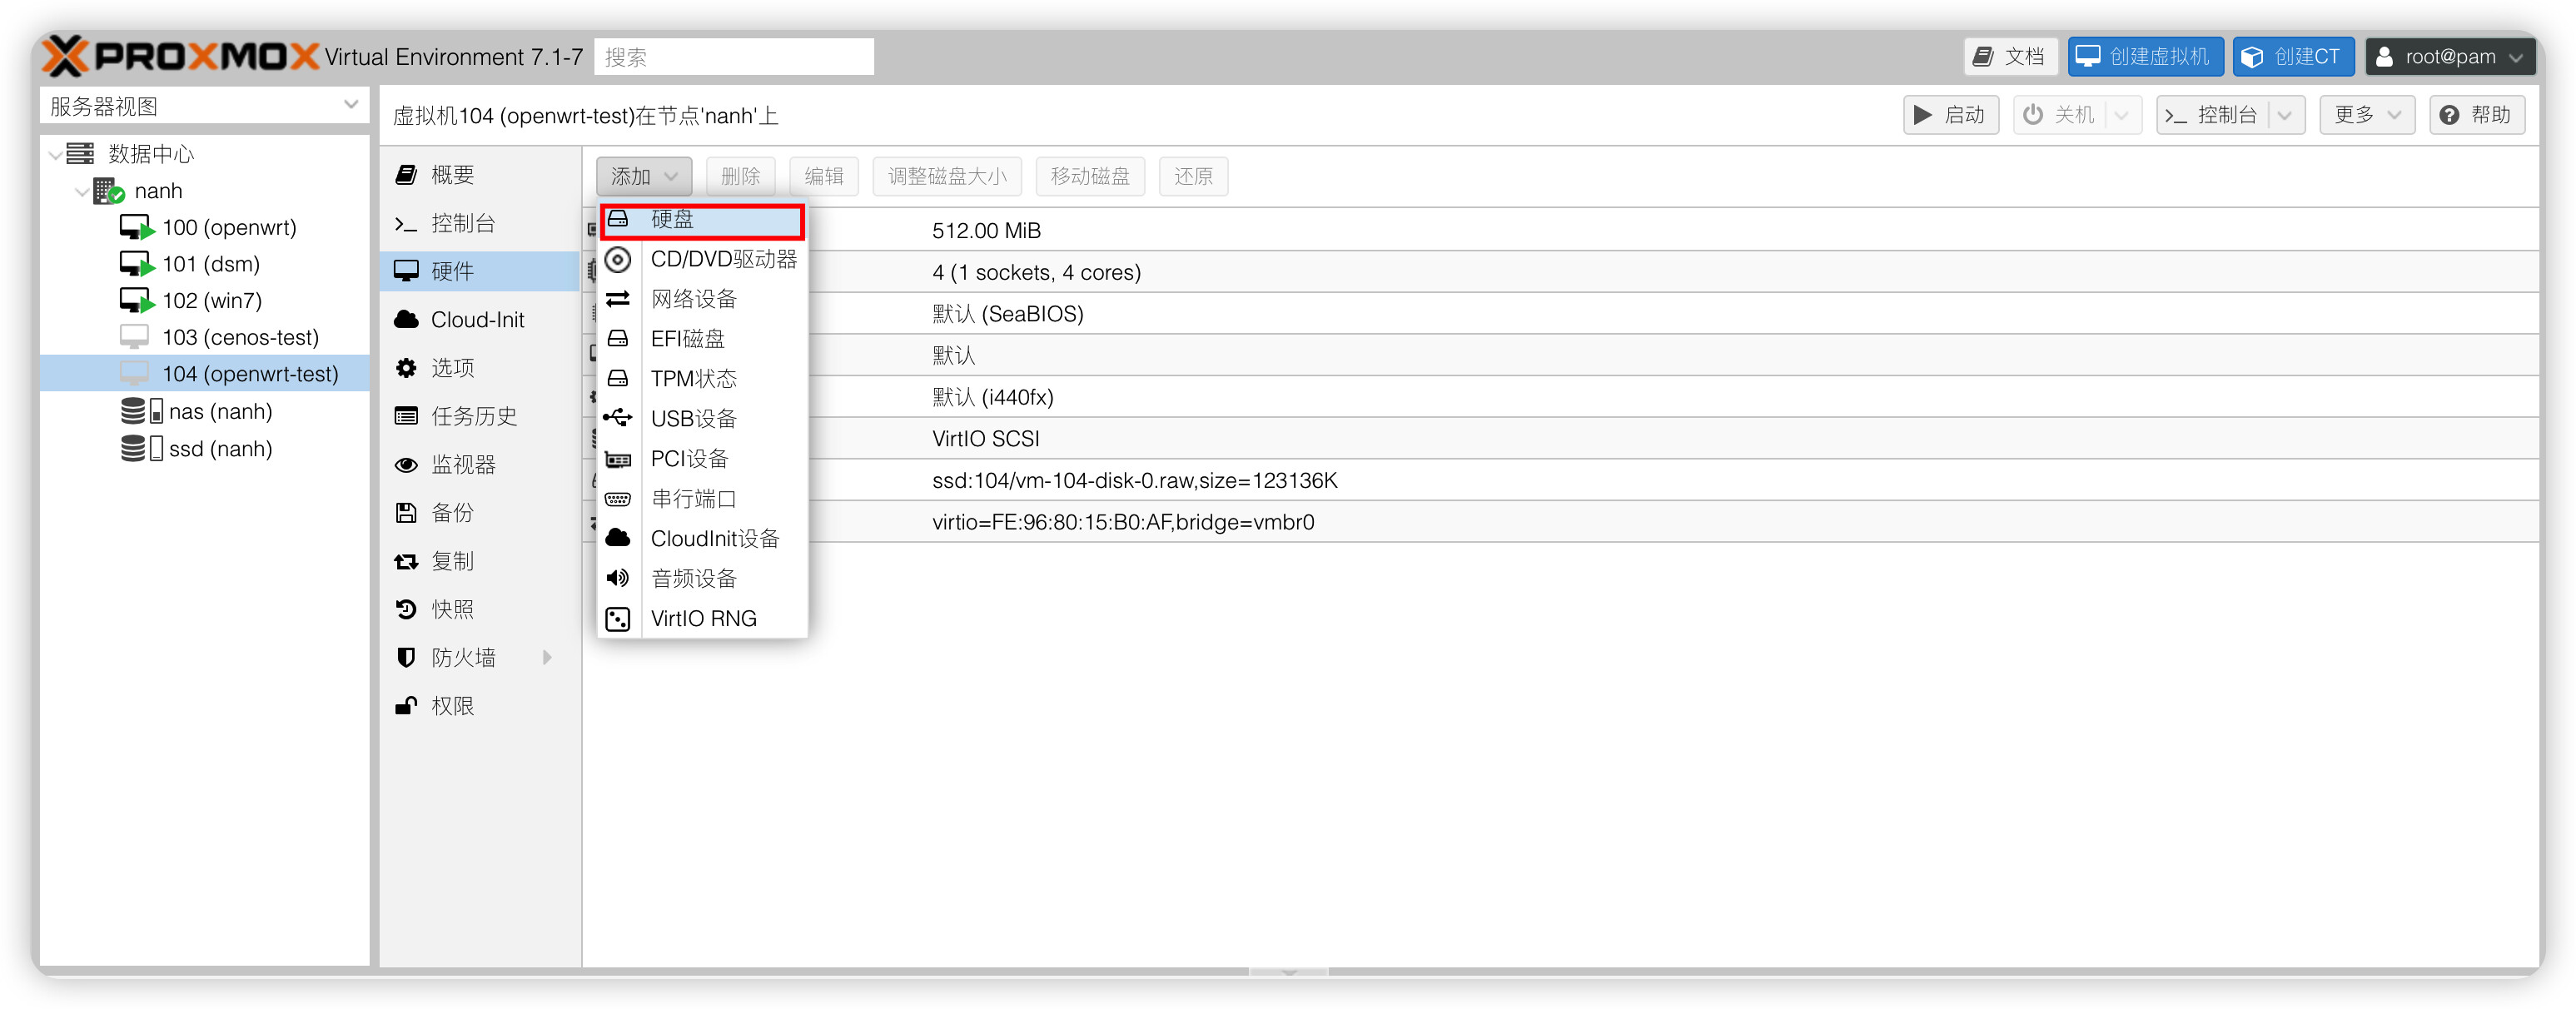This screenshot has height=1009, width=2576.
Task: Click the hard disk icon for 硬盘
Action: click(618, 219)
